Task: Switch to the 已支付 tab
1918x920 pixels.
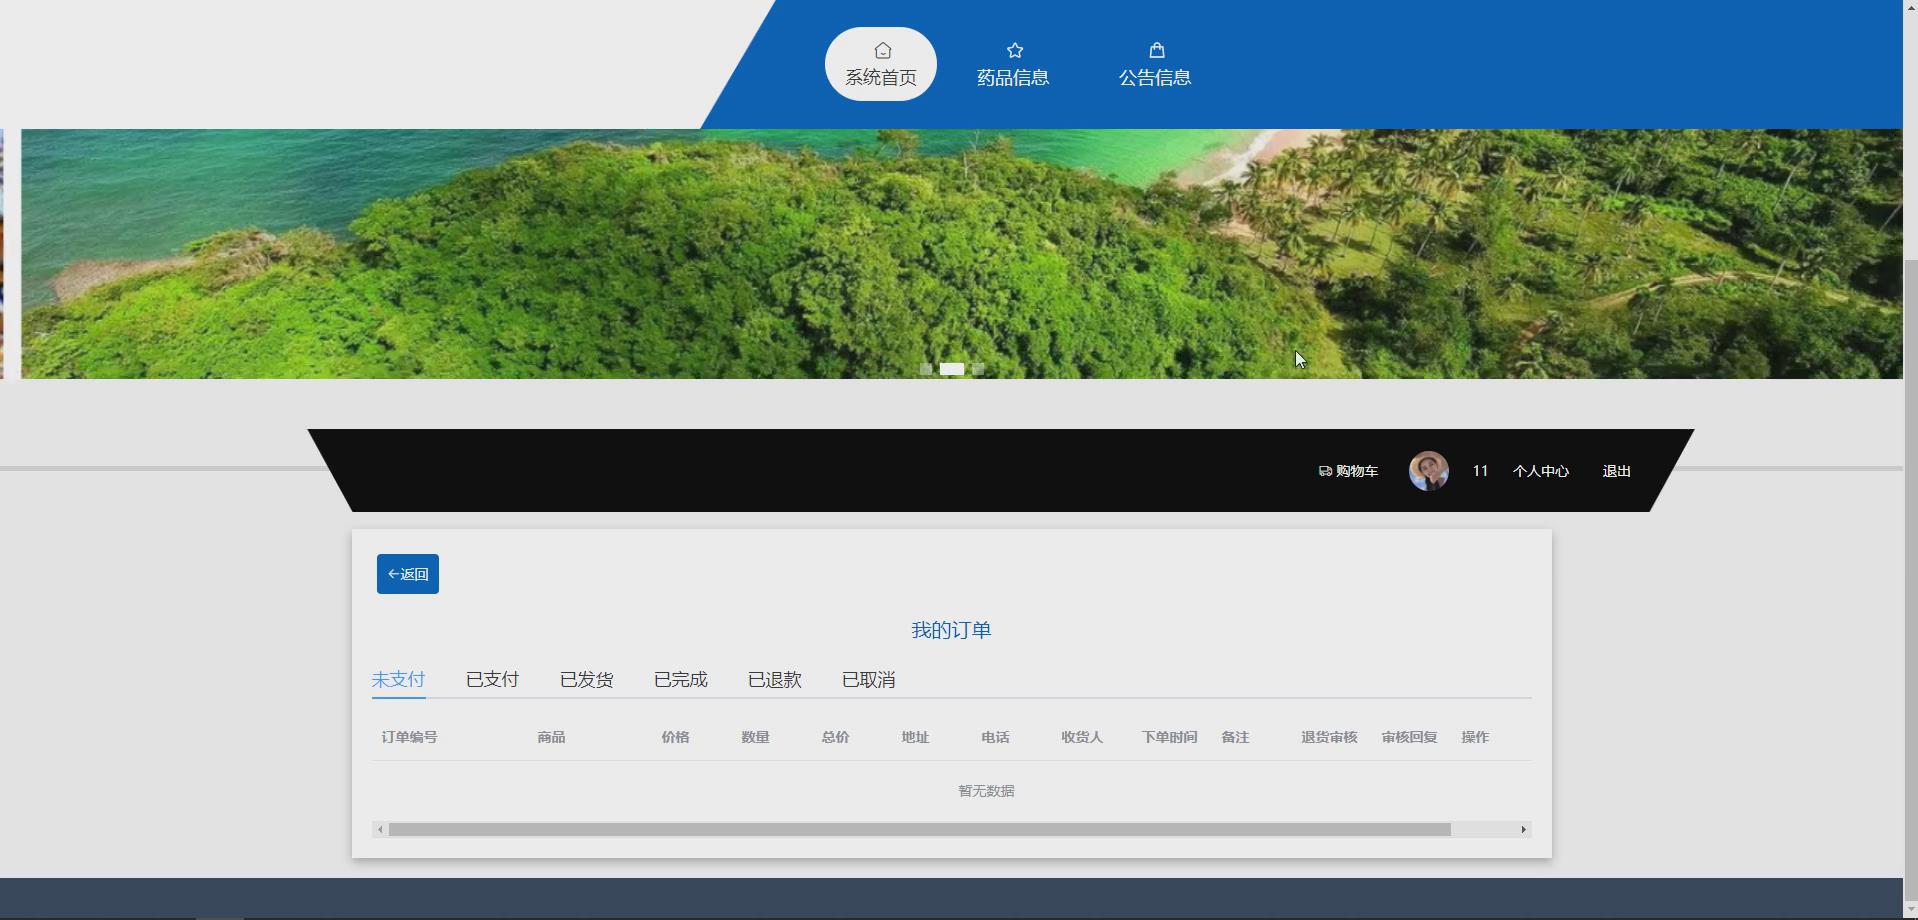Action: pyautogui.click(x=493, y=680)
